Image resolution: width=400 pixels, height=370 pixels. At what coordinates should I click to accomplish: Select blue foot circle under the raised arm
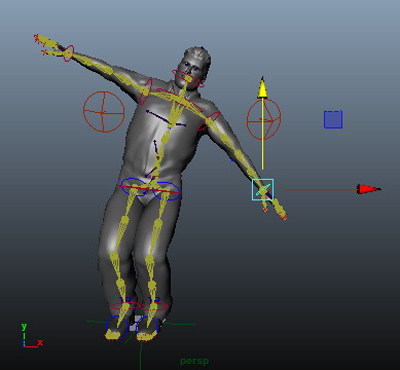point(117,326)
